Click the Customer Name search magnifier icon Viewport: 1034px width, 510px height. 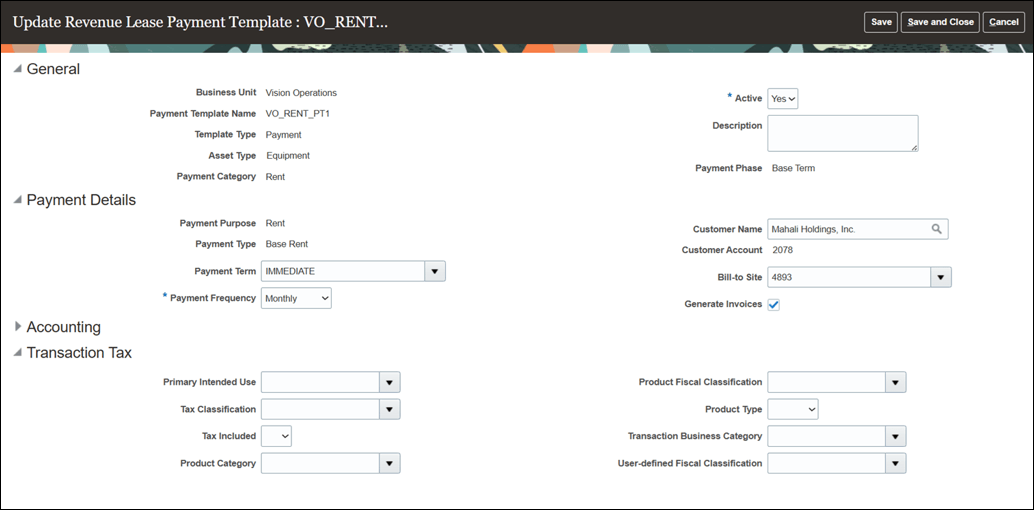[x=936, y=229]
